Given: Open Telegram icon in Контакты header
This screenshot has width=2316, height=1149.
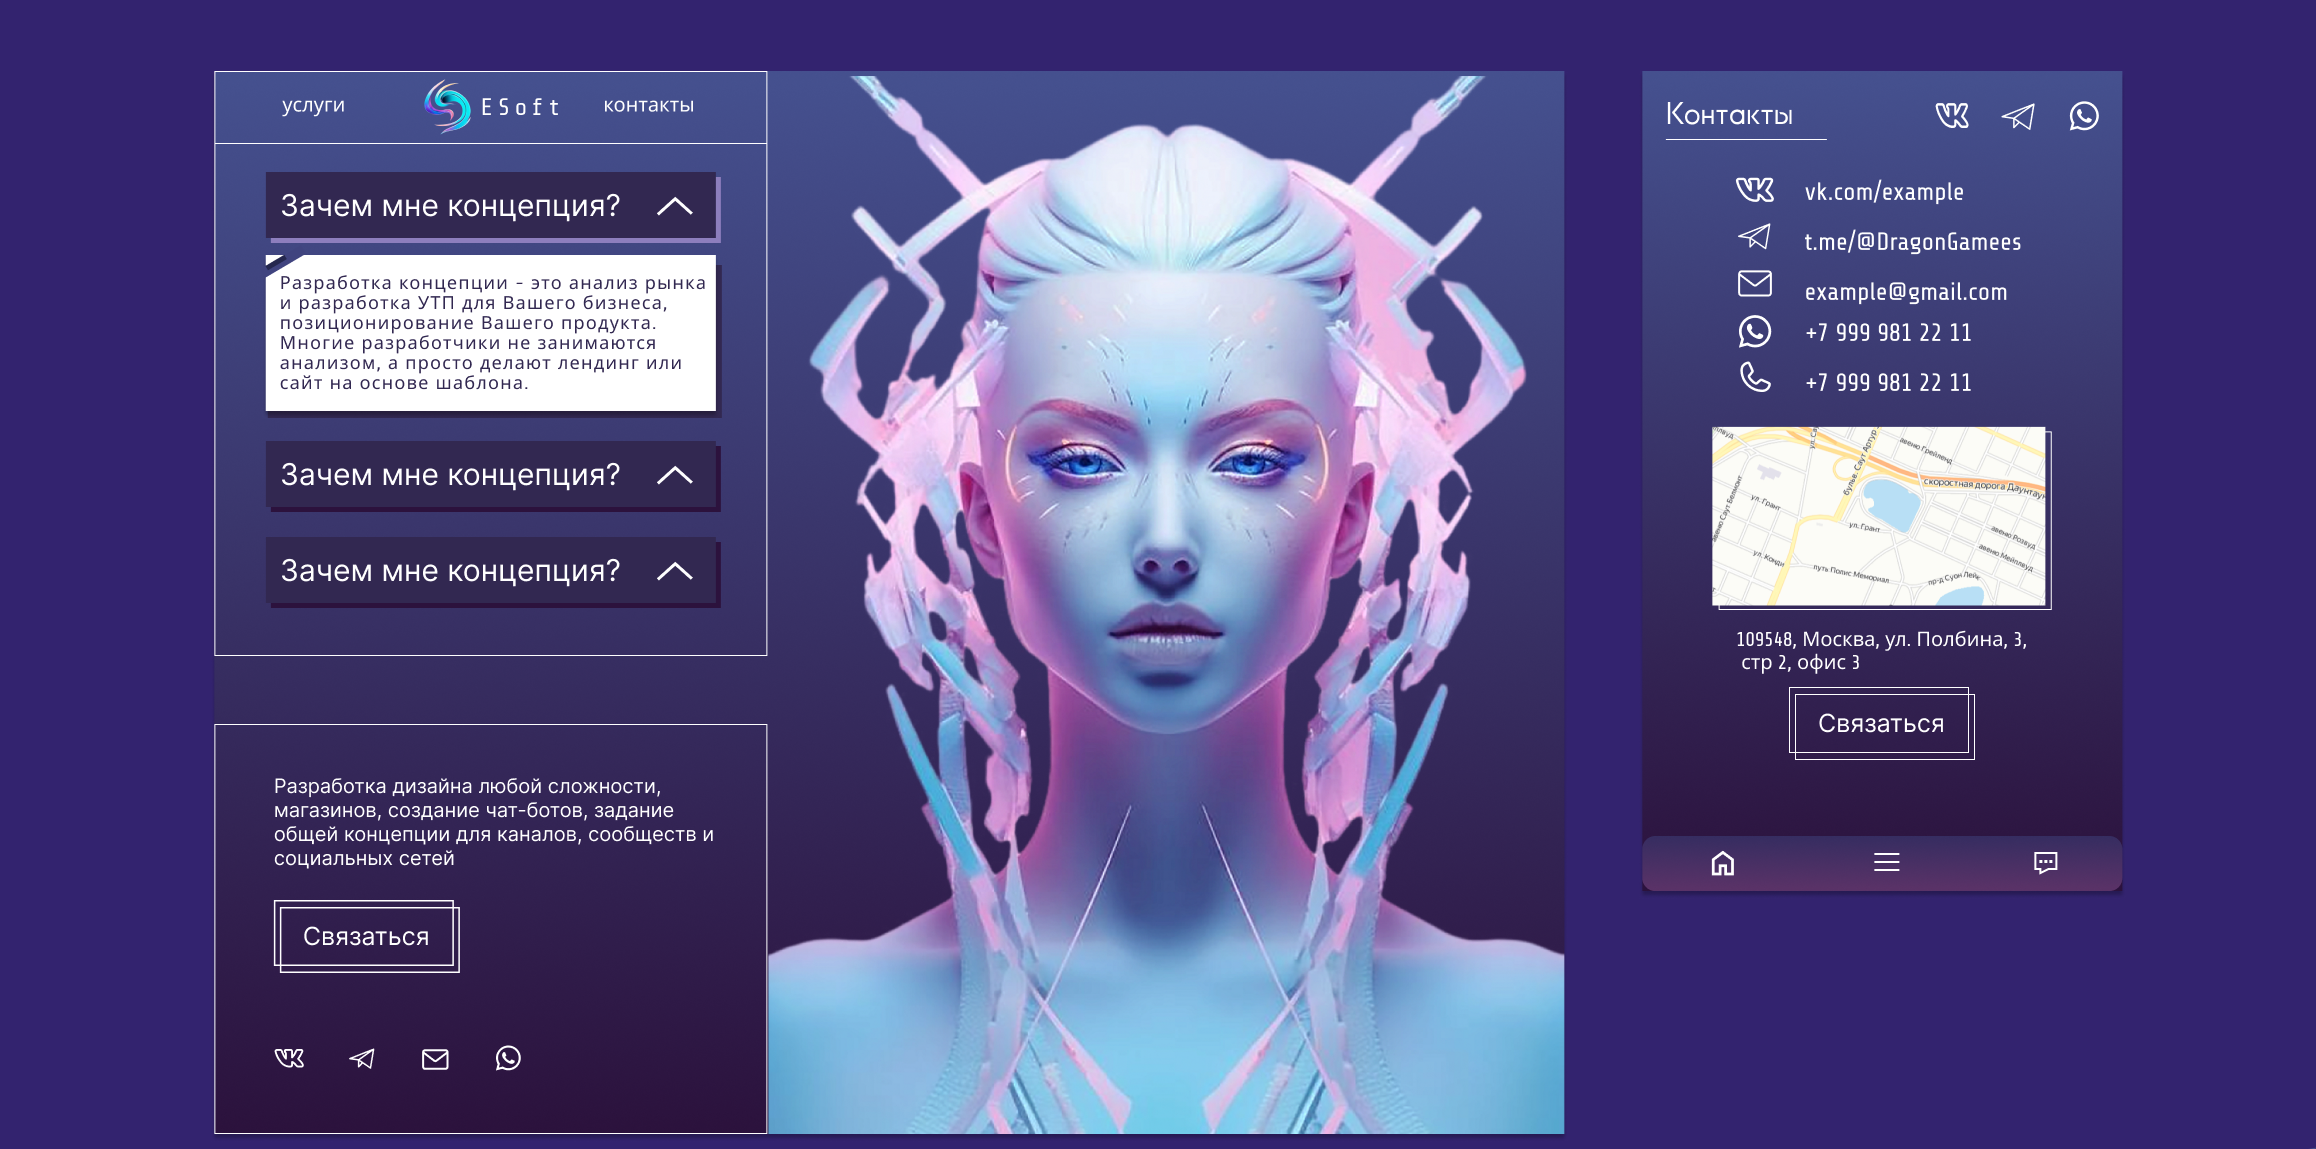Looking at the screenshot, I should (2018, 116).
